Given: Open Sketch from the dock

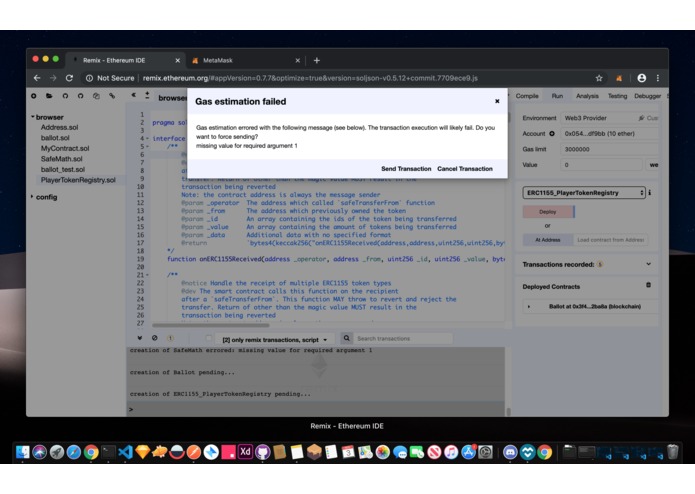Looking at the screenshot, I should (x=142, y=452).
